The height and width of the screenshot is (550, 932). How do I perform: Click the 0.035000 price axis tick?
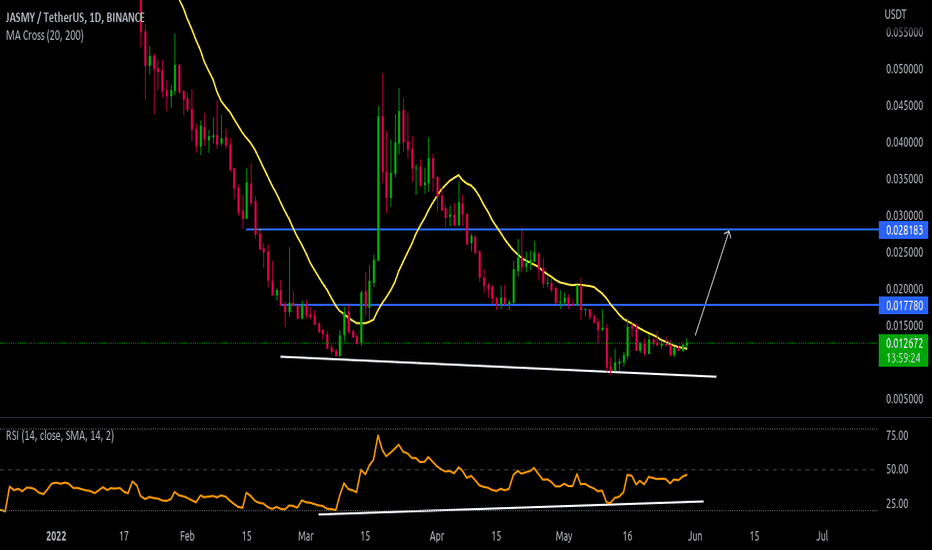[x=904, y=179]
